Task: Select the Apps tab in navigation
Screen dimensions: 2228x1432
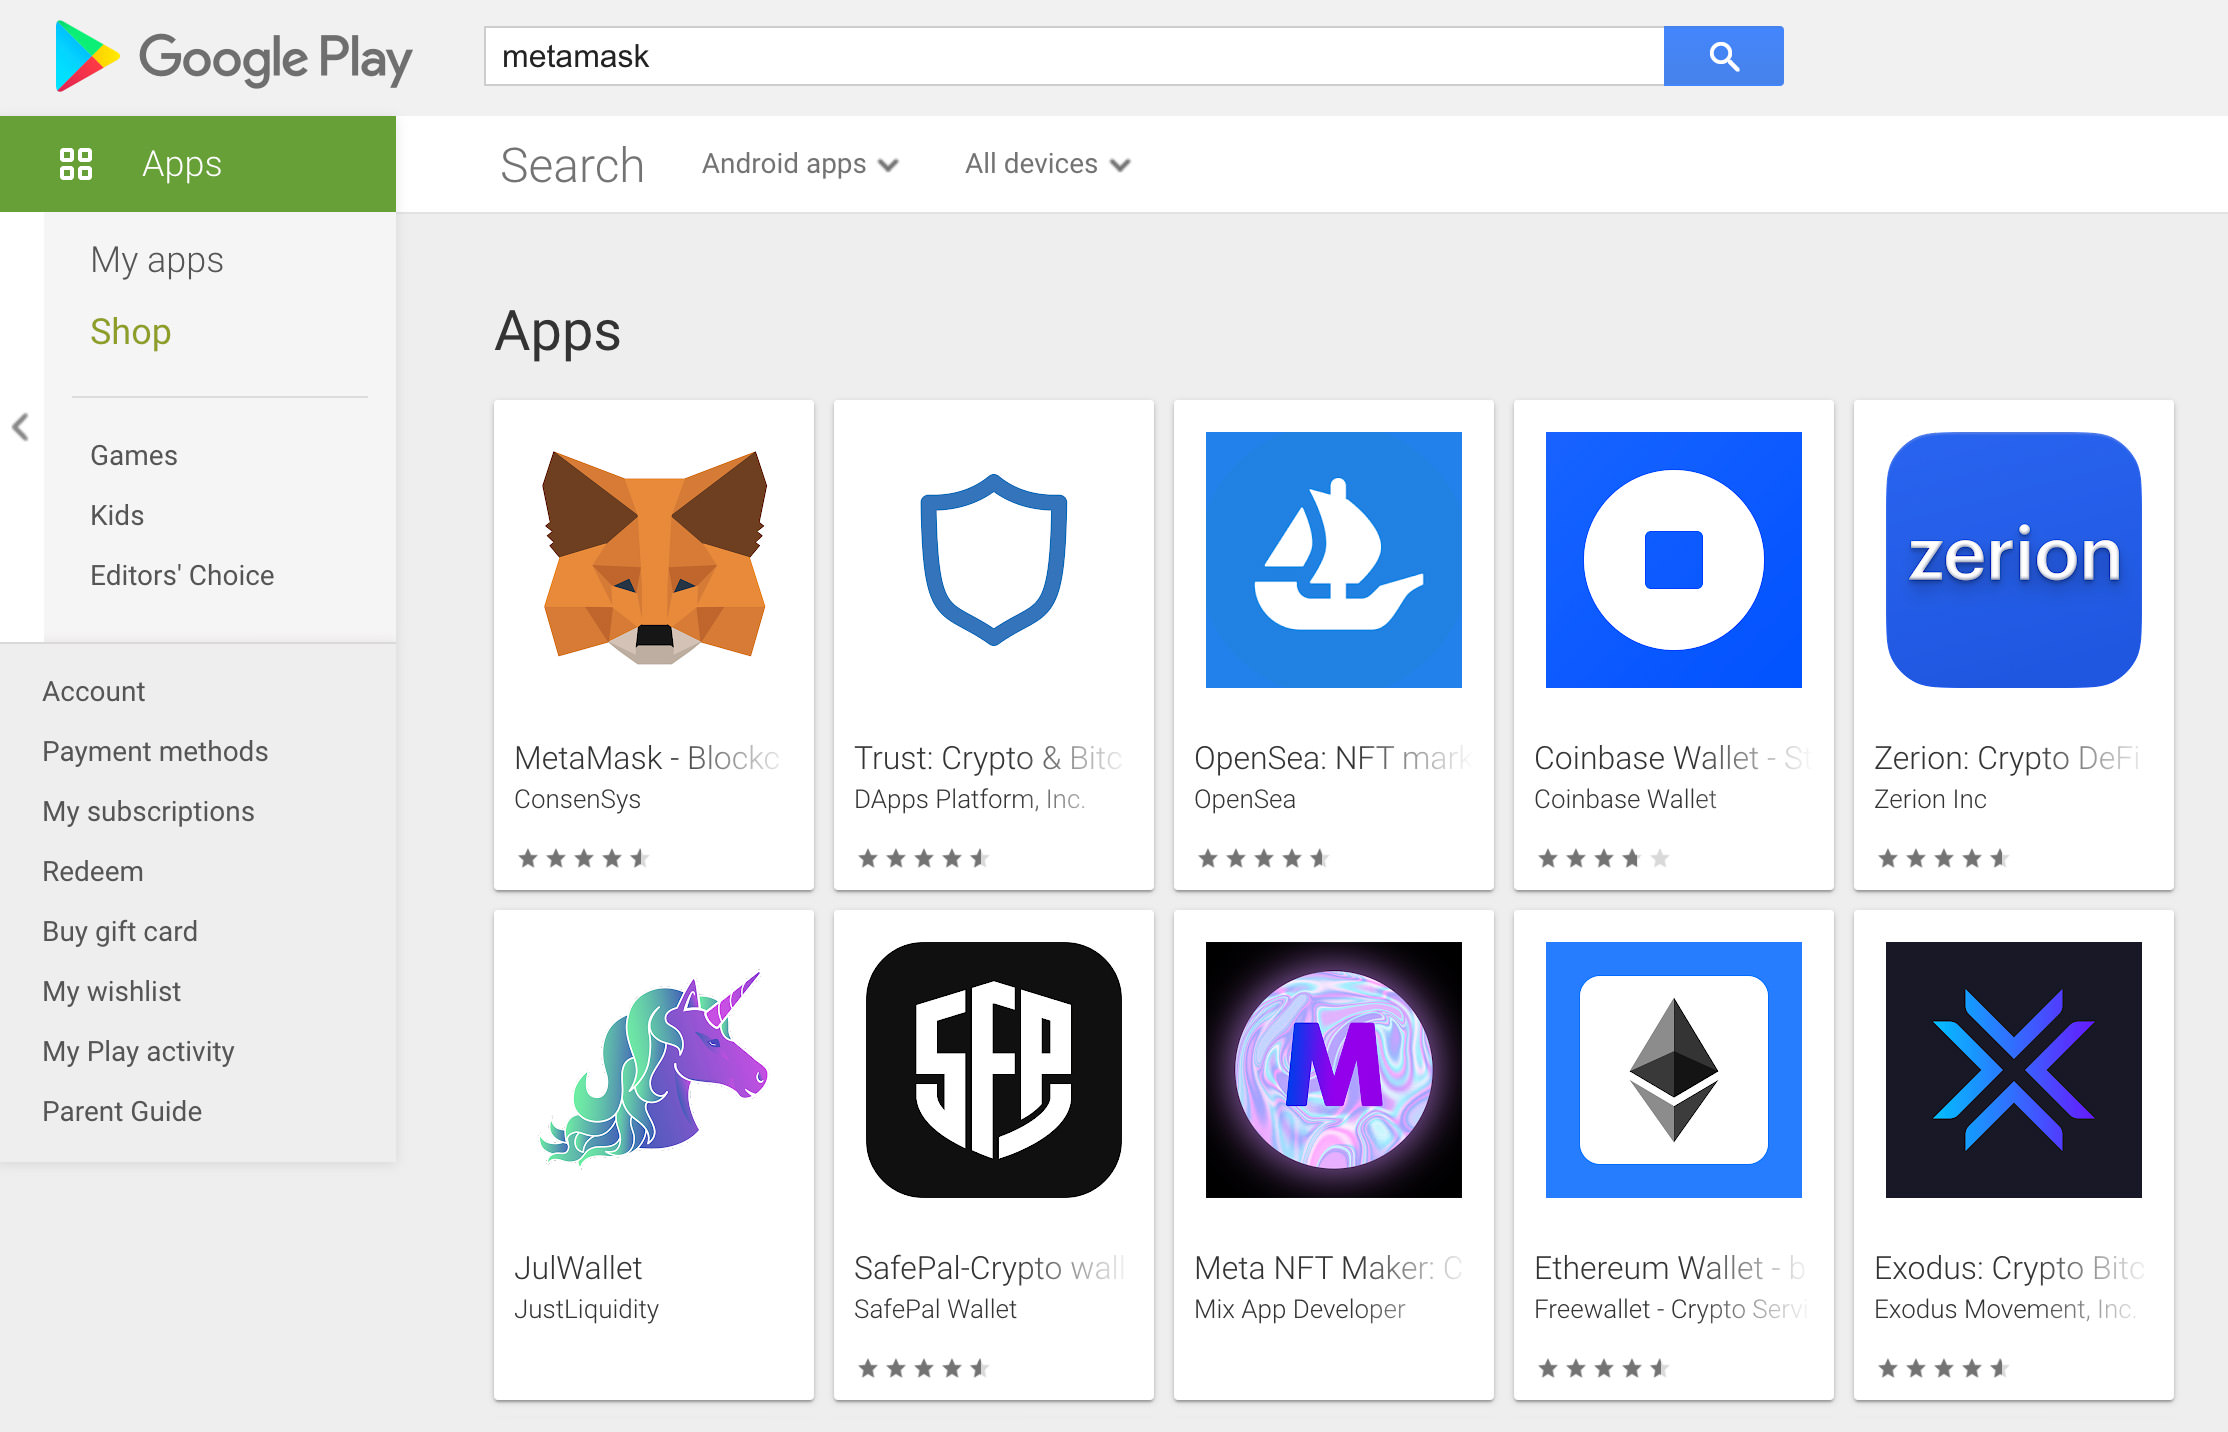Action: pos(196,161)
